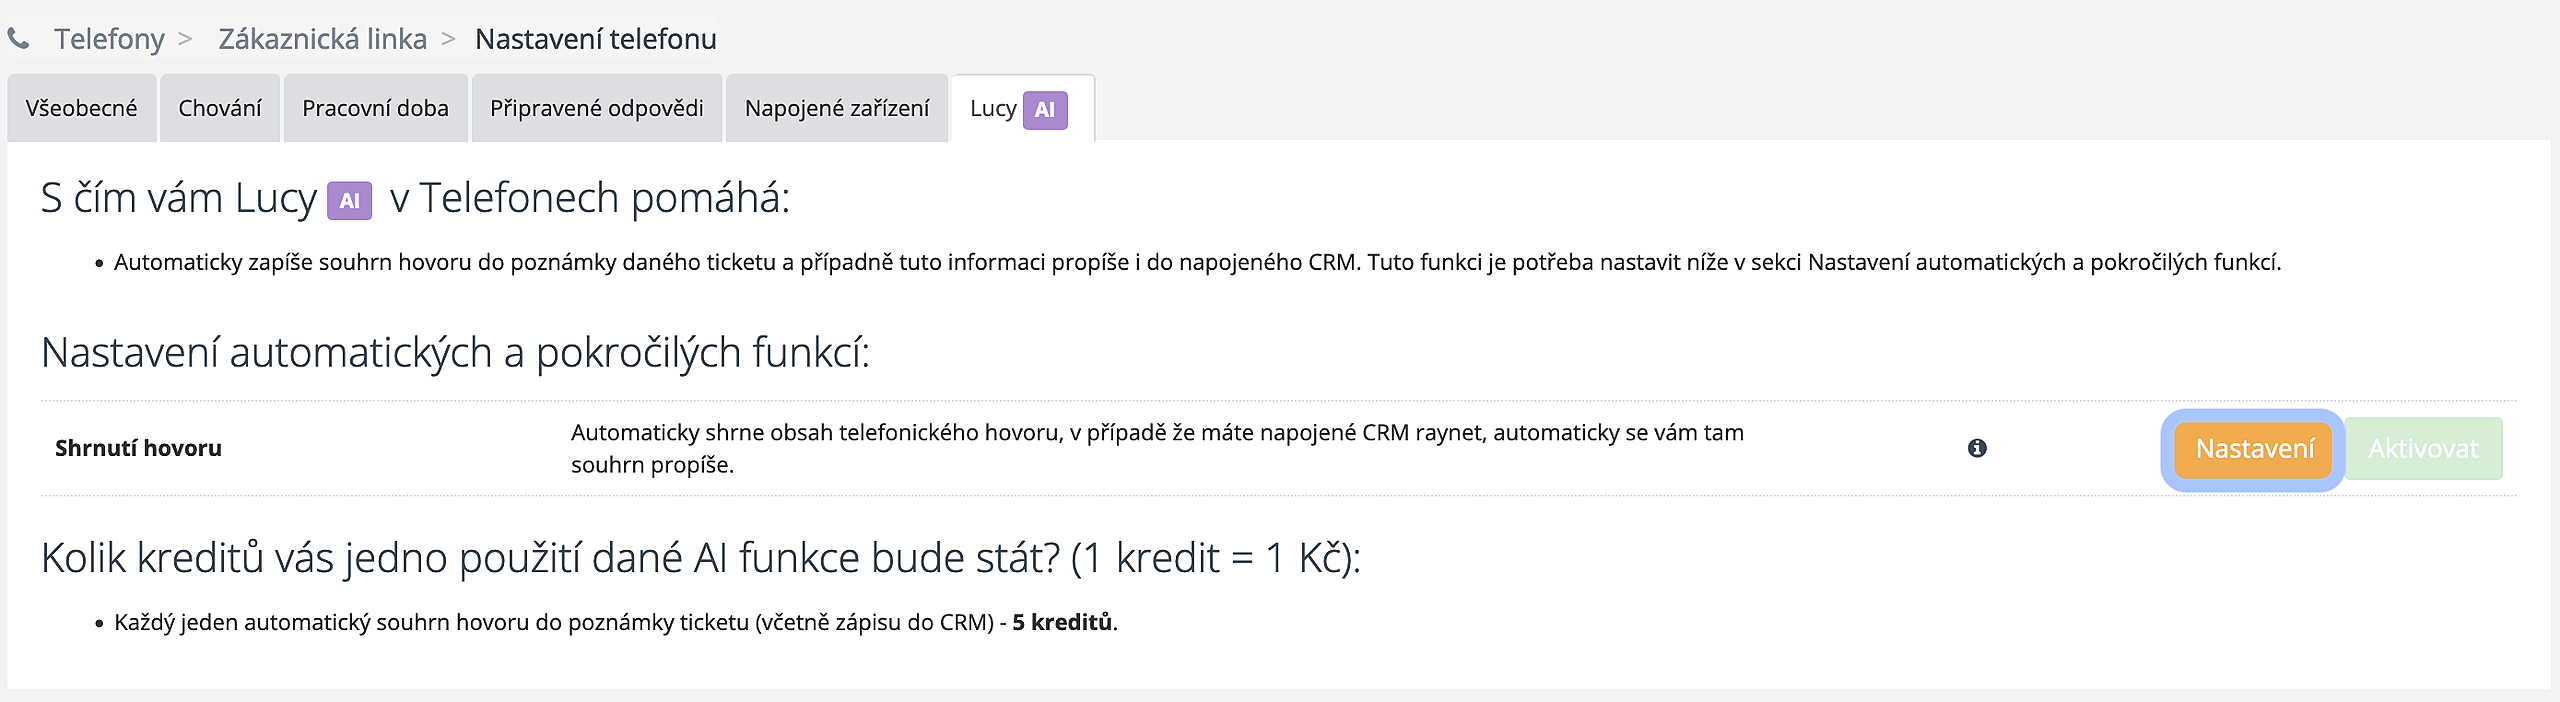The width and height of the screenshot is (2560, 702).
Task: Go to the Telefony breadcrumb link
Action: [109, 39]
